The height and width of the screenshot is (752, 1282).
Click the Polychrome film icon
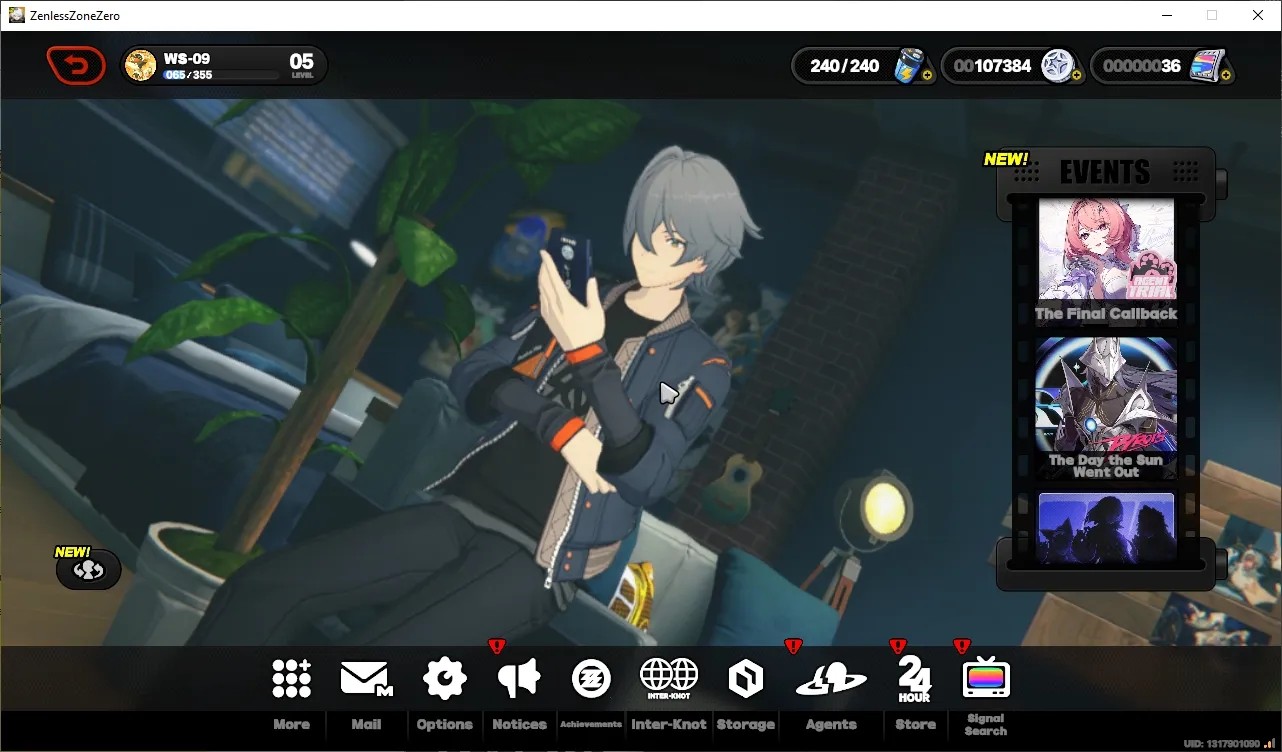click(x=1206, y=65)
